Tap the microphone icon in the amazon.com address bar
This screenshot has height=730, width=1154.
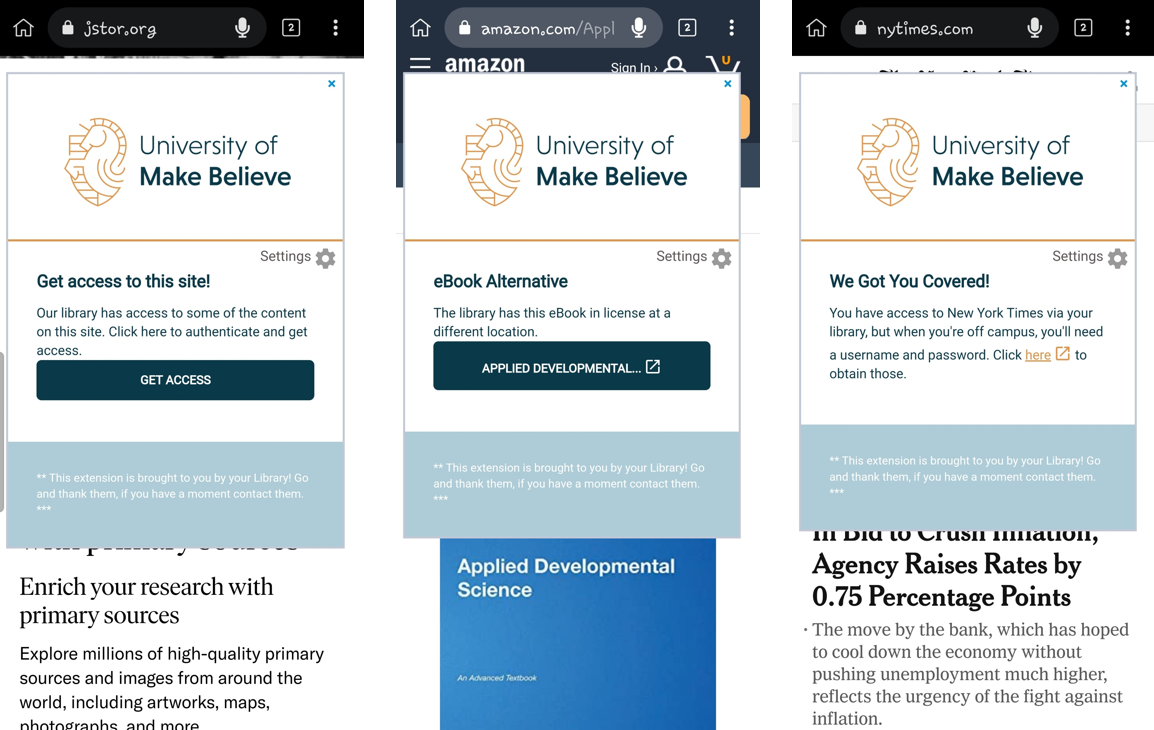(x=639, y=28)
